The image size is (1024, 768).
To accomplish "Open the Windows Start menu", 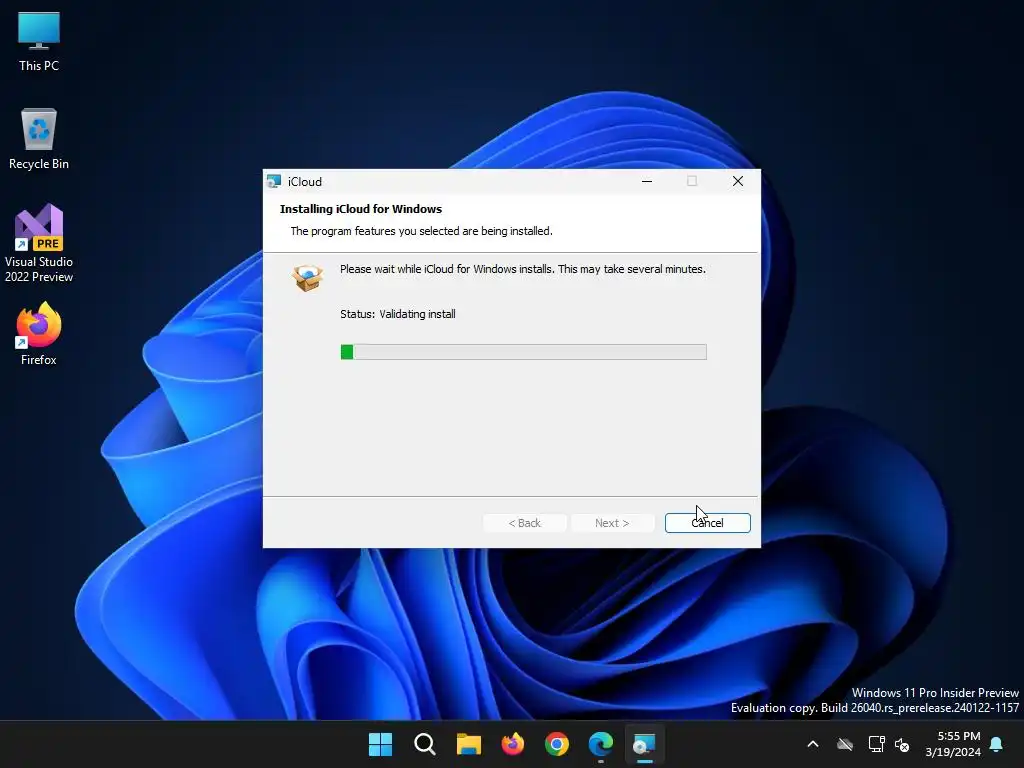I will 380,744.
